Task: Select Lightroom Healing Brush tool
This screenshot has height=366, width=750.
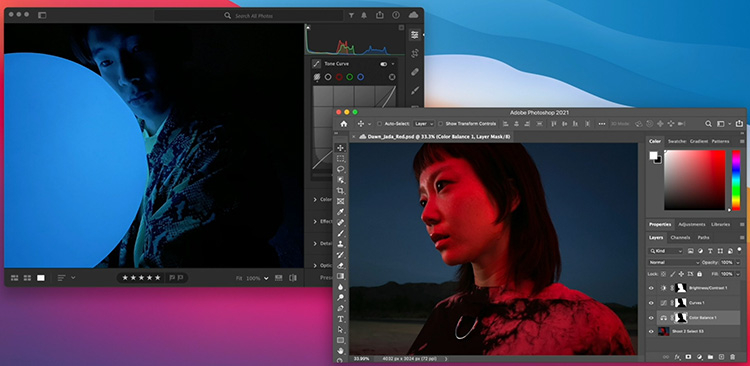Action: coord(414,72)
